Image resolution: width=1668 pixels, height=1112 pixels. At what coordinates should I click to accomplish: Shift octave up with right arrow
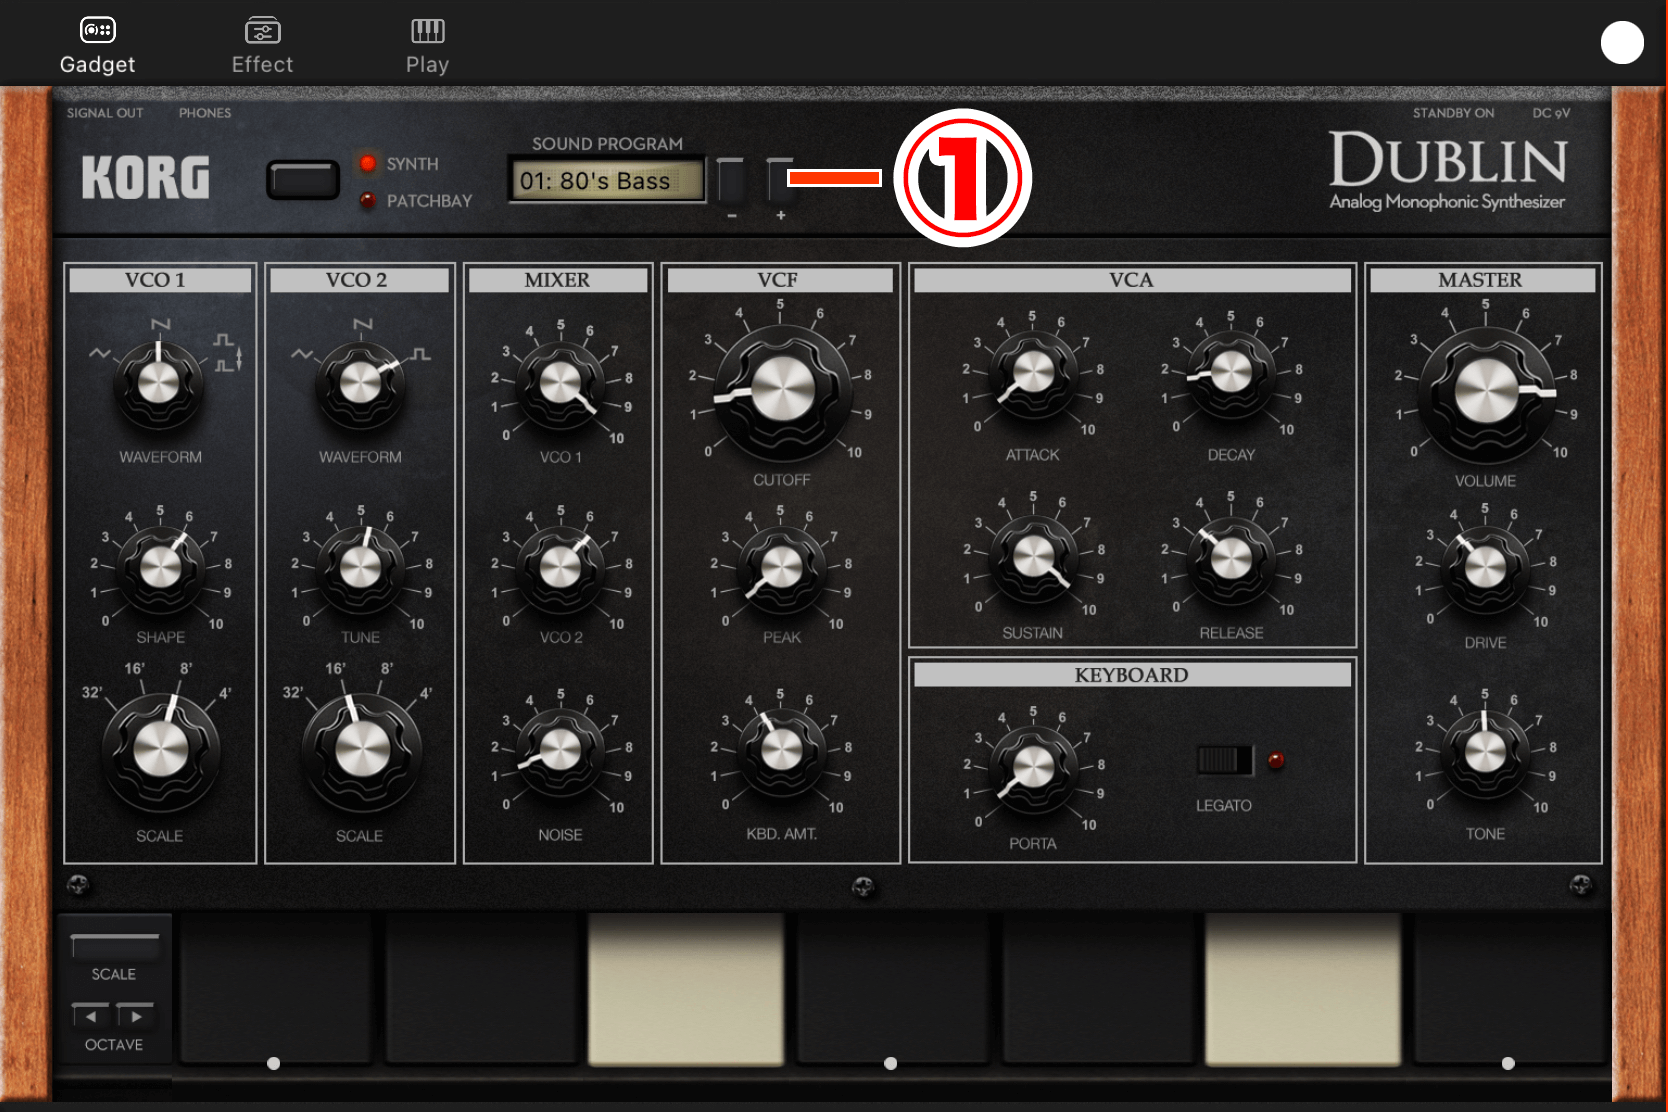[135, 1015]
